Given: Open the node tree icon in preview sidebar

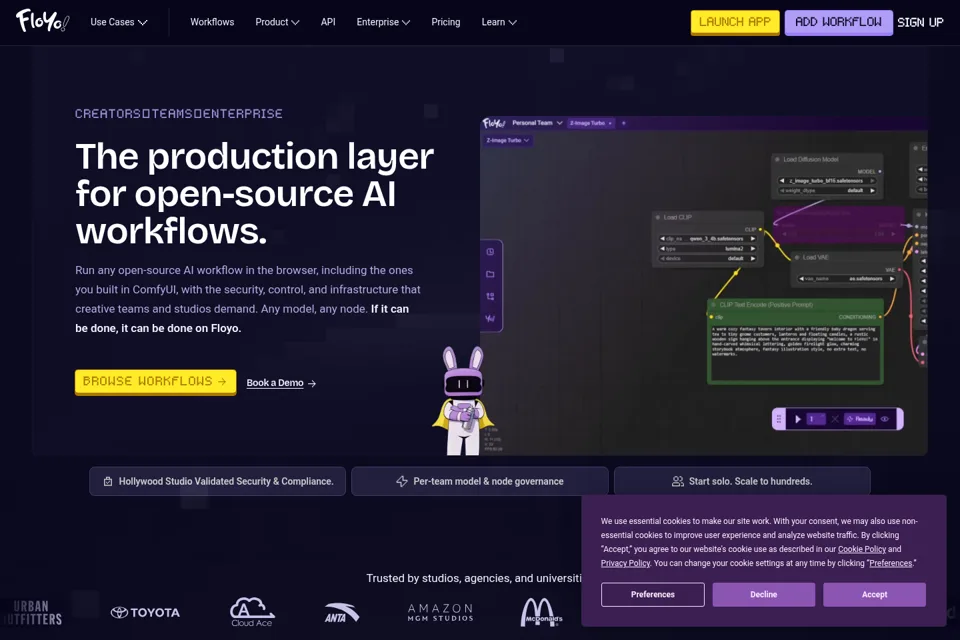Looking at the screenshot, I should point(490,296).
